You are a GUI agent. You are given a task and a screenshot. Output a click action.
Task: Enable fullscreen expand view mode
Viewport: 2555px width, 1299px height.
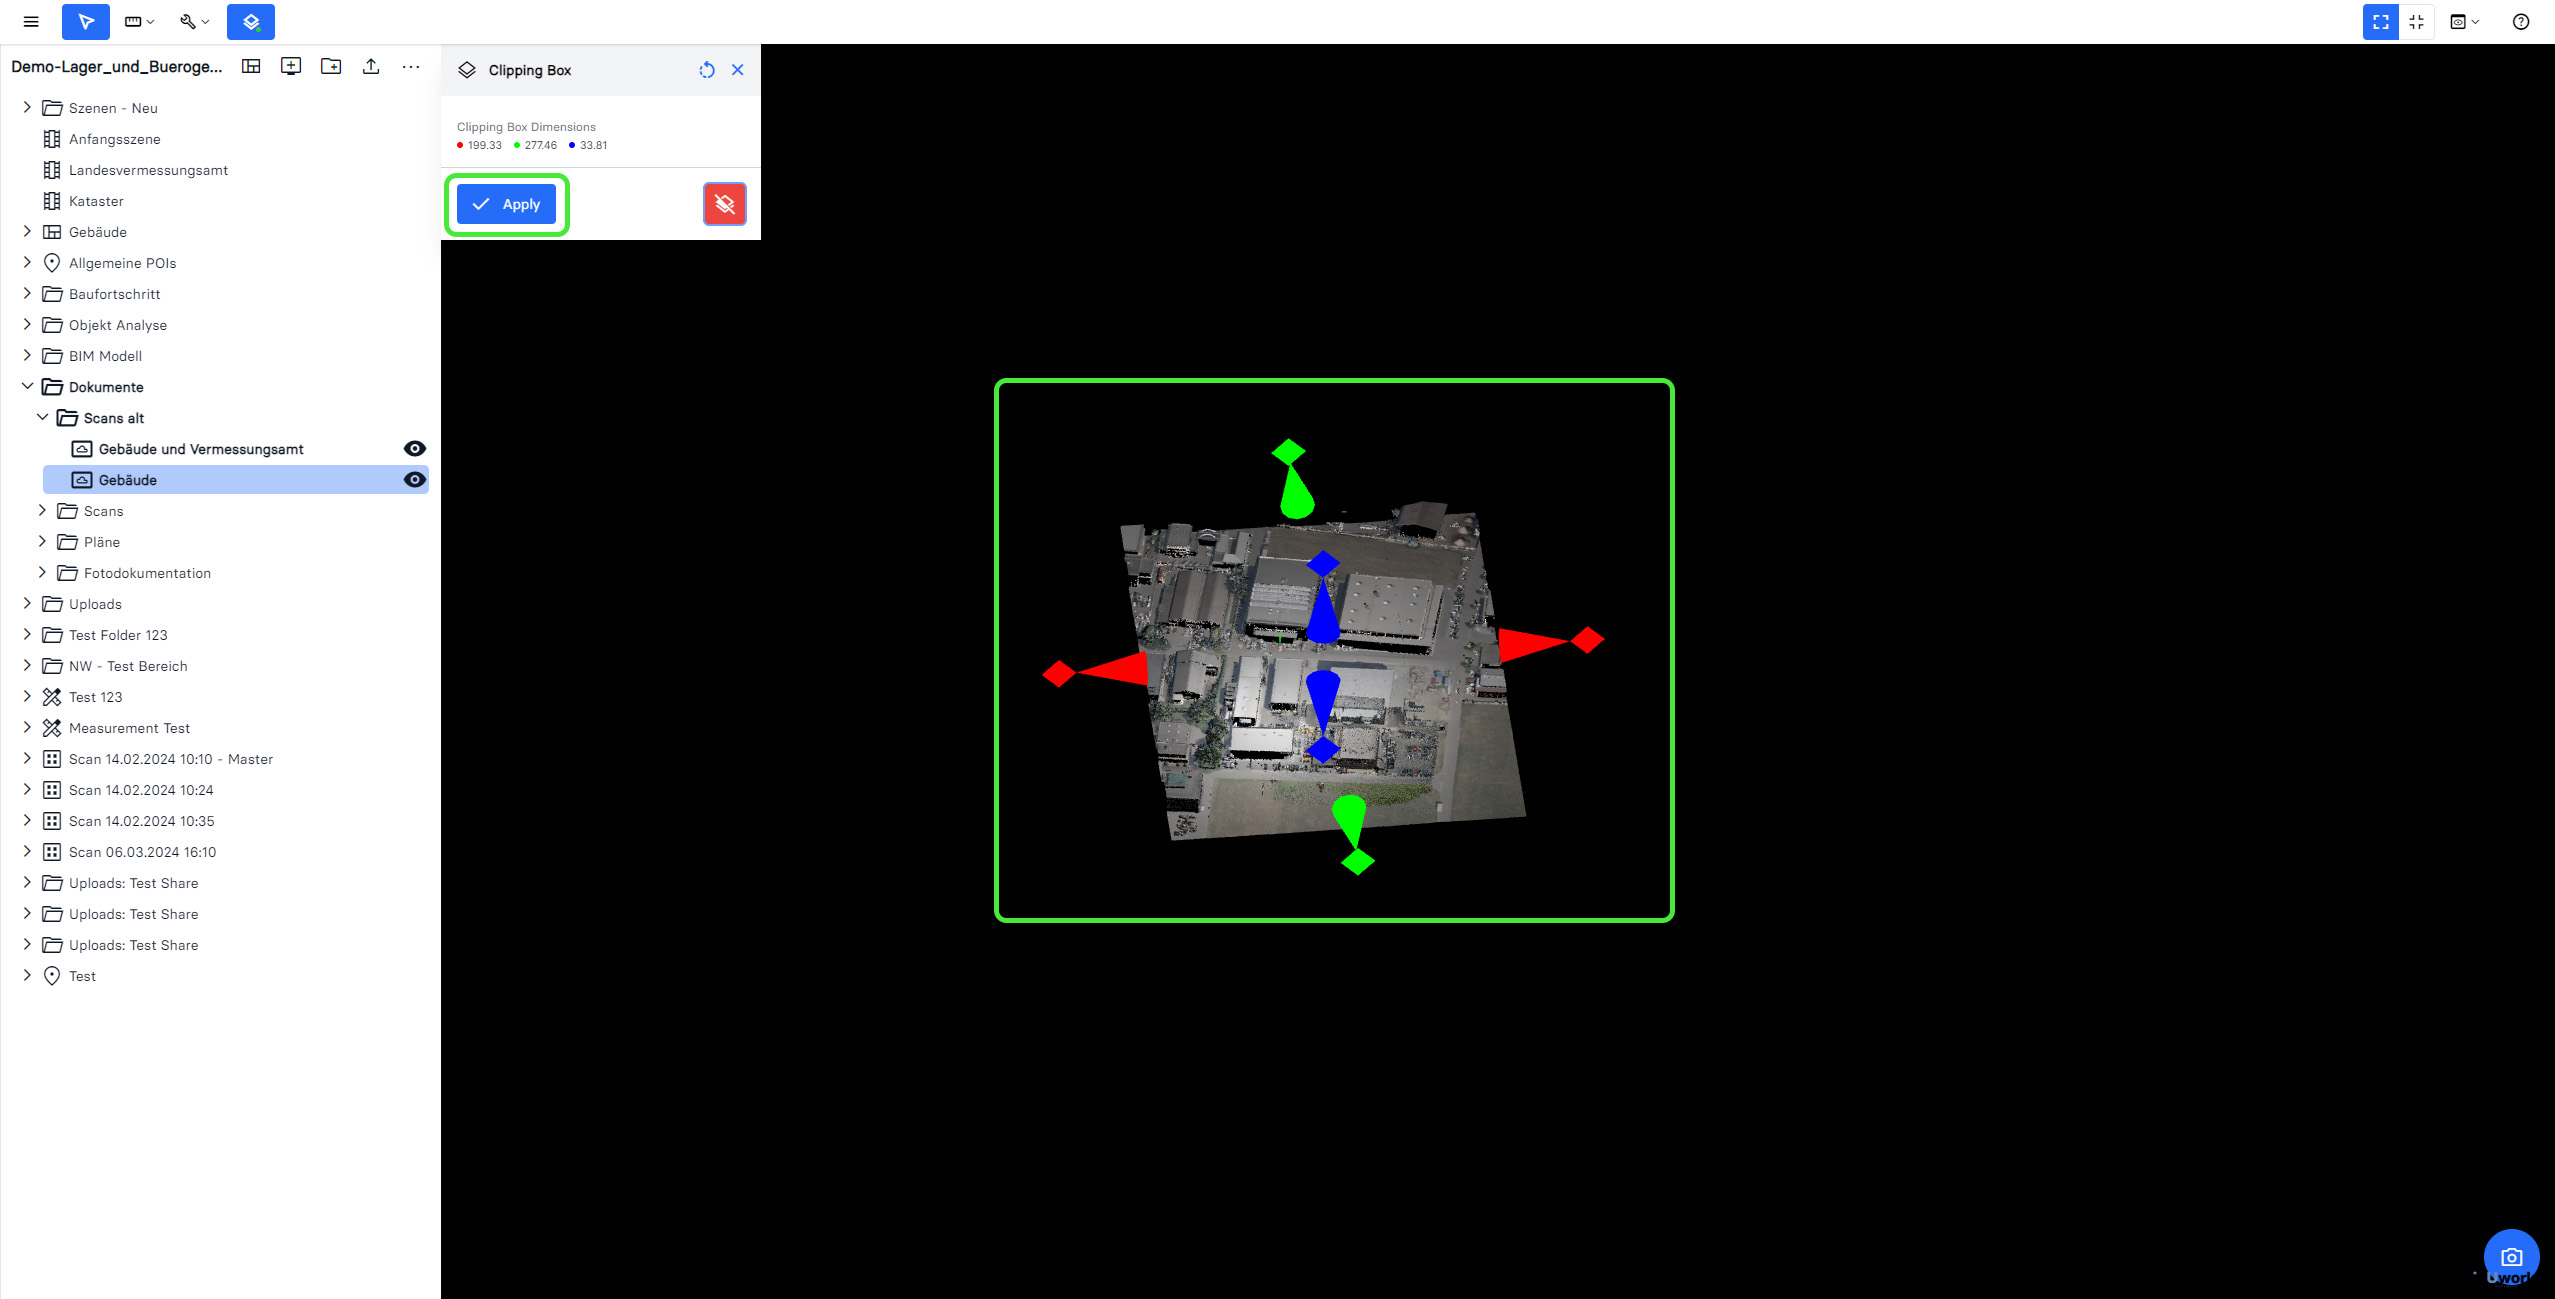[2381, 21]
